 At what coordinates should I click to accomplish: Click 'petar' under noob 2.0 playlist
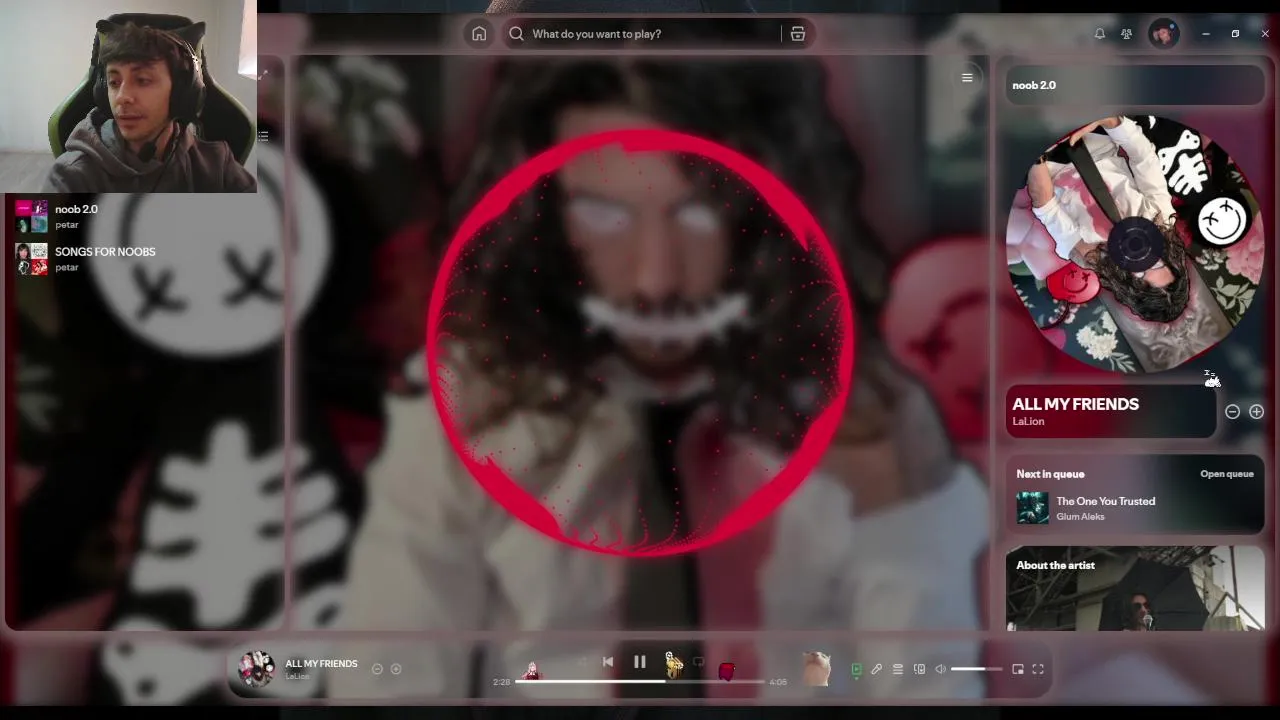[x=67, y=225]
